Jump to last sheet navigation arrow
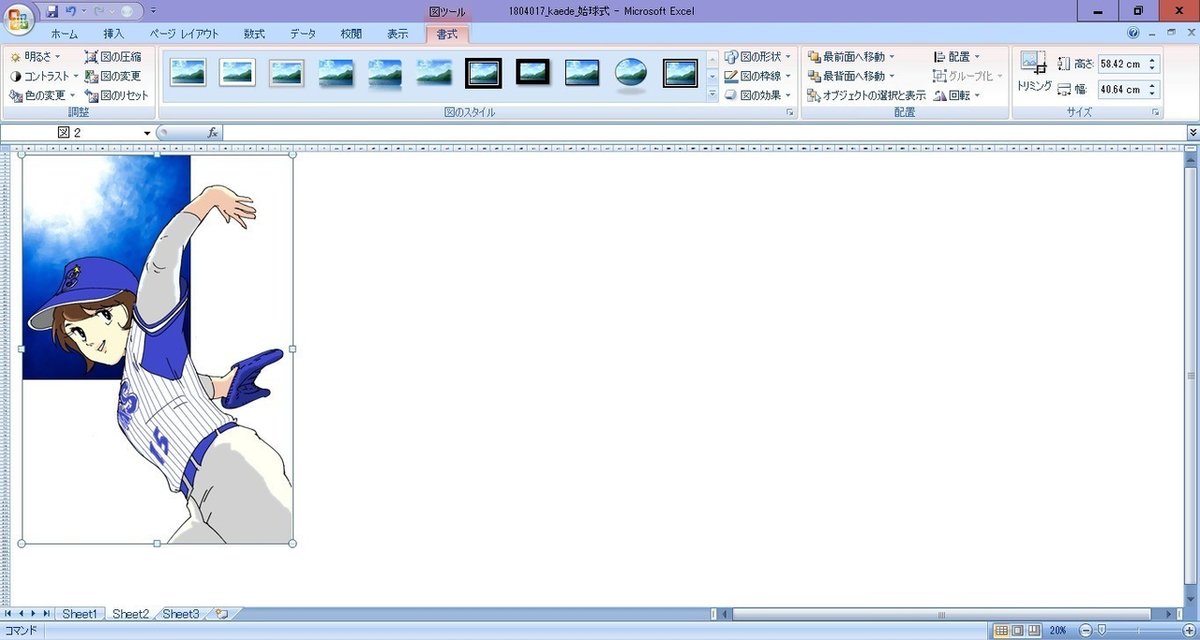Viewport: 1200px width, 640px height. pos(47,613)
